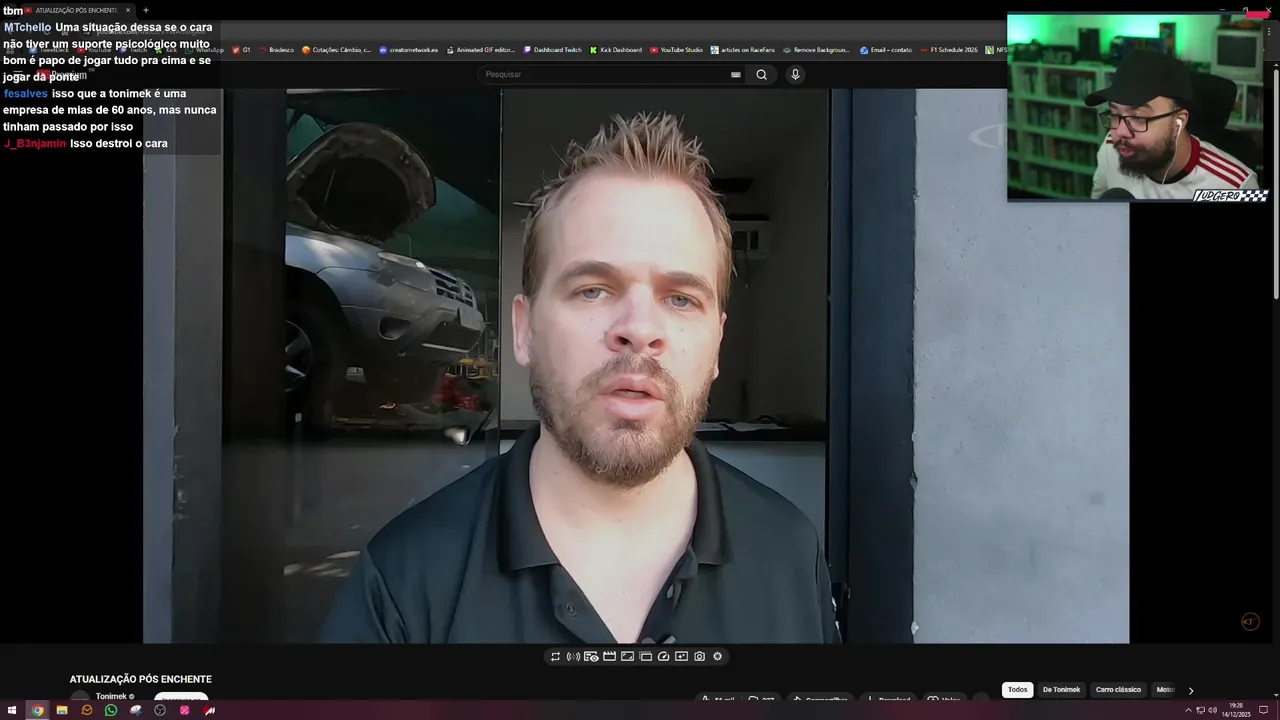
Task: Open the Animated GIF editor bookmark
Action: click(481, 50)
